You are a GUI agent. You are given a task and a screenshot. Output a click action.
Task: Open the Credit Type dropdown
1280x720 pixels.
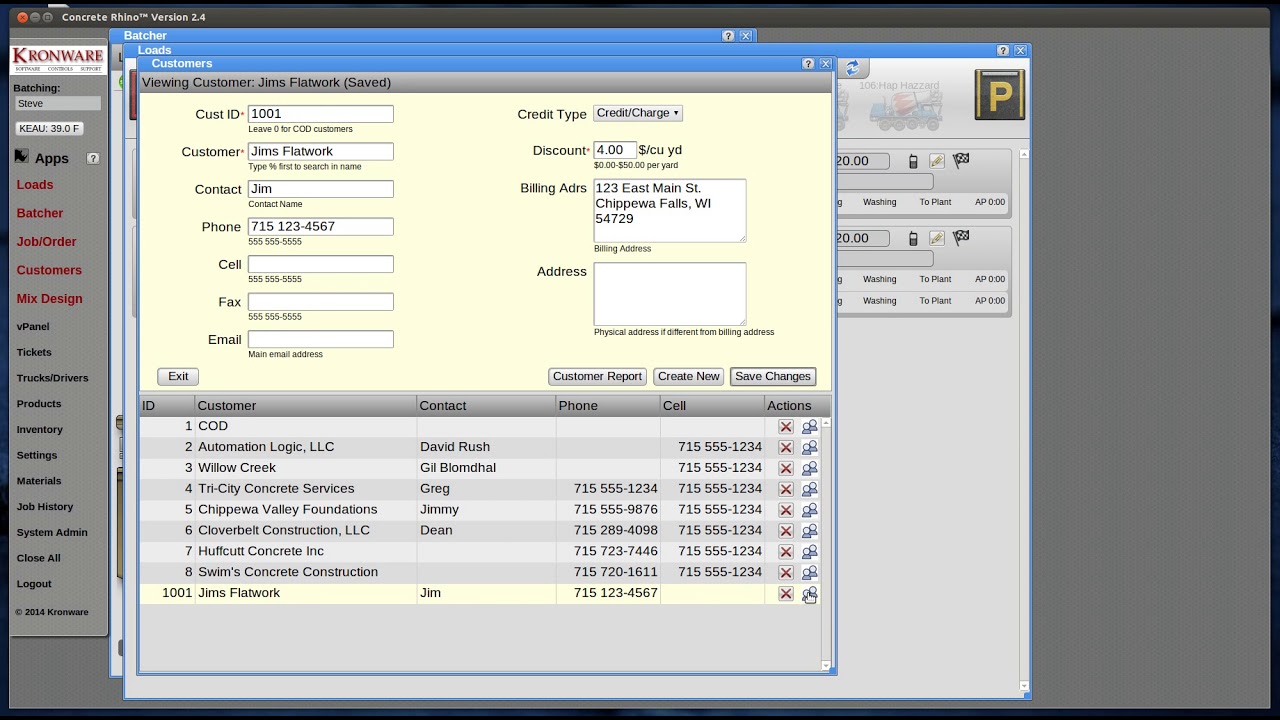click(638, 114)
